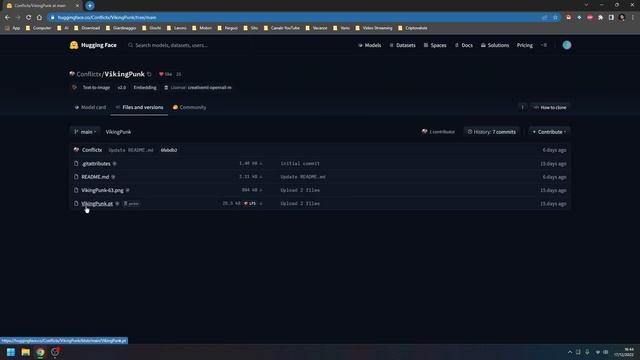640x360 pixels.
Task: View the 1 contributor entry
Action: tap(438, 132)
